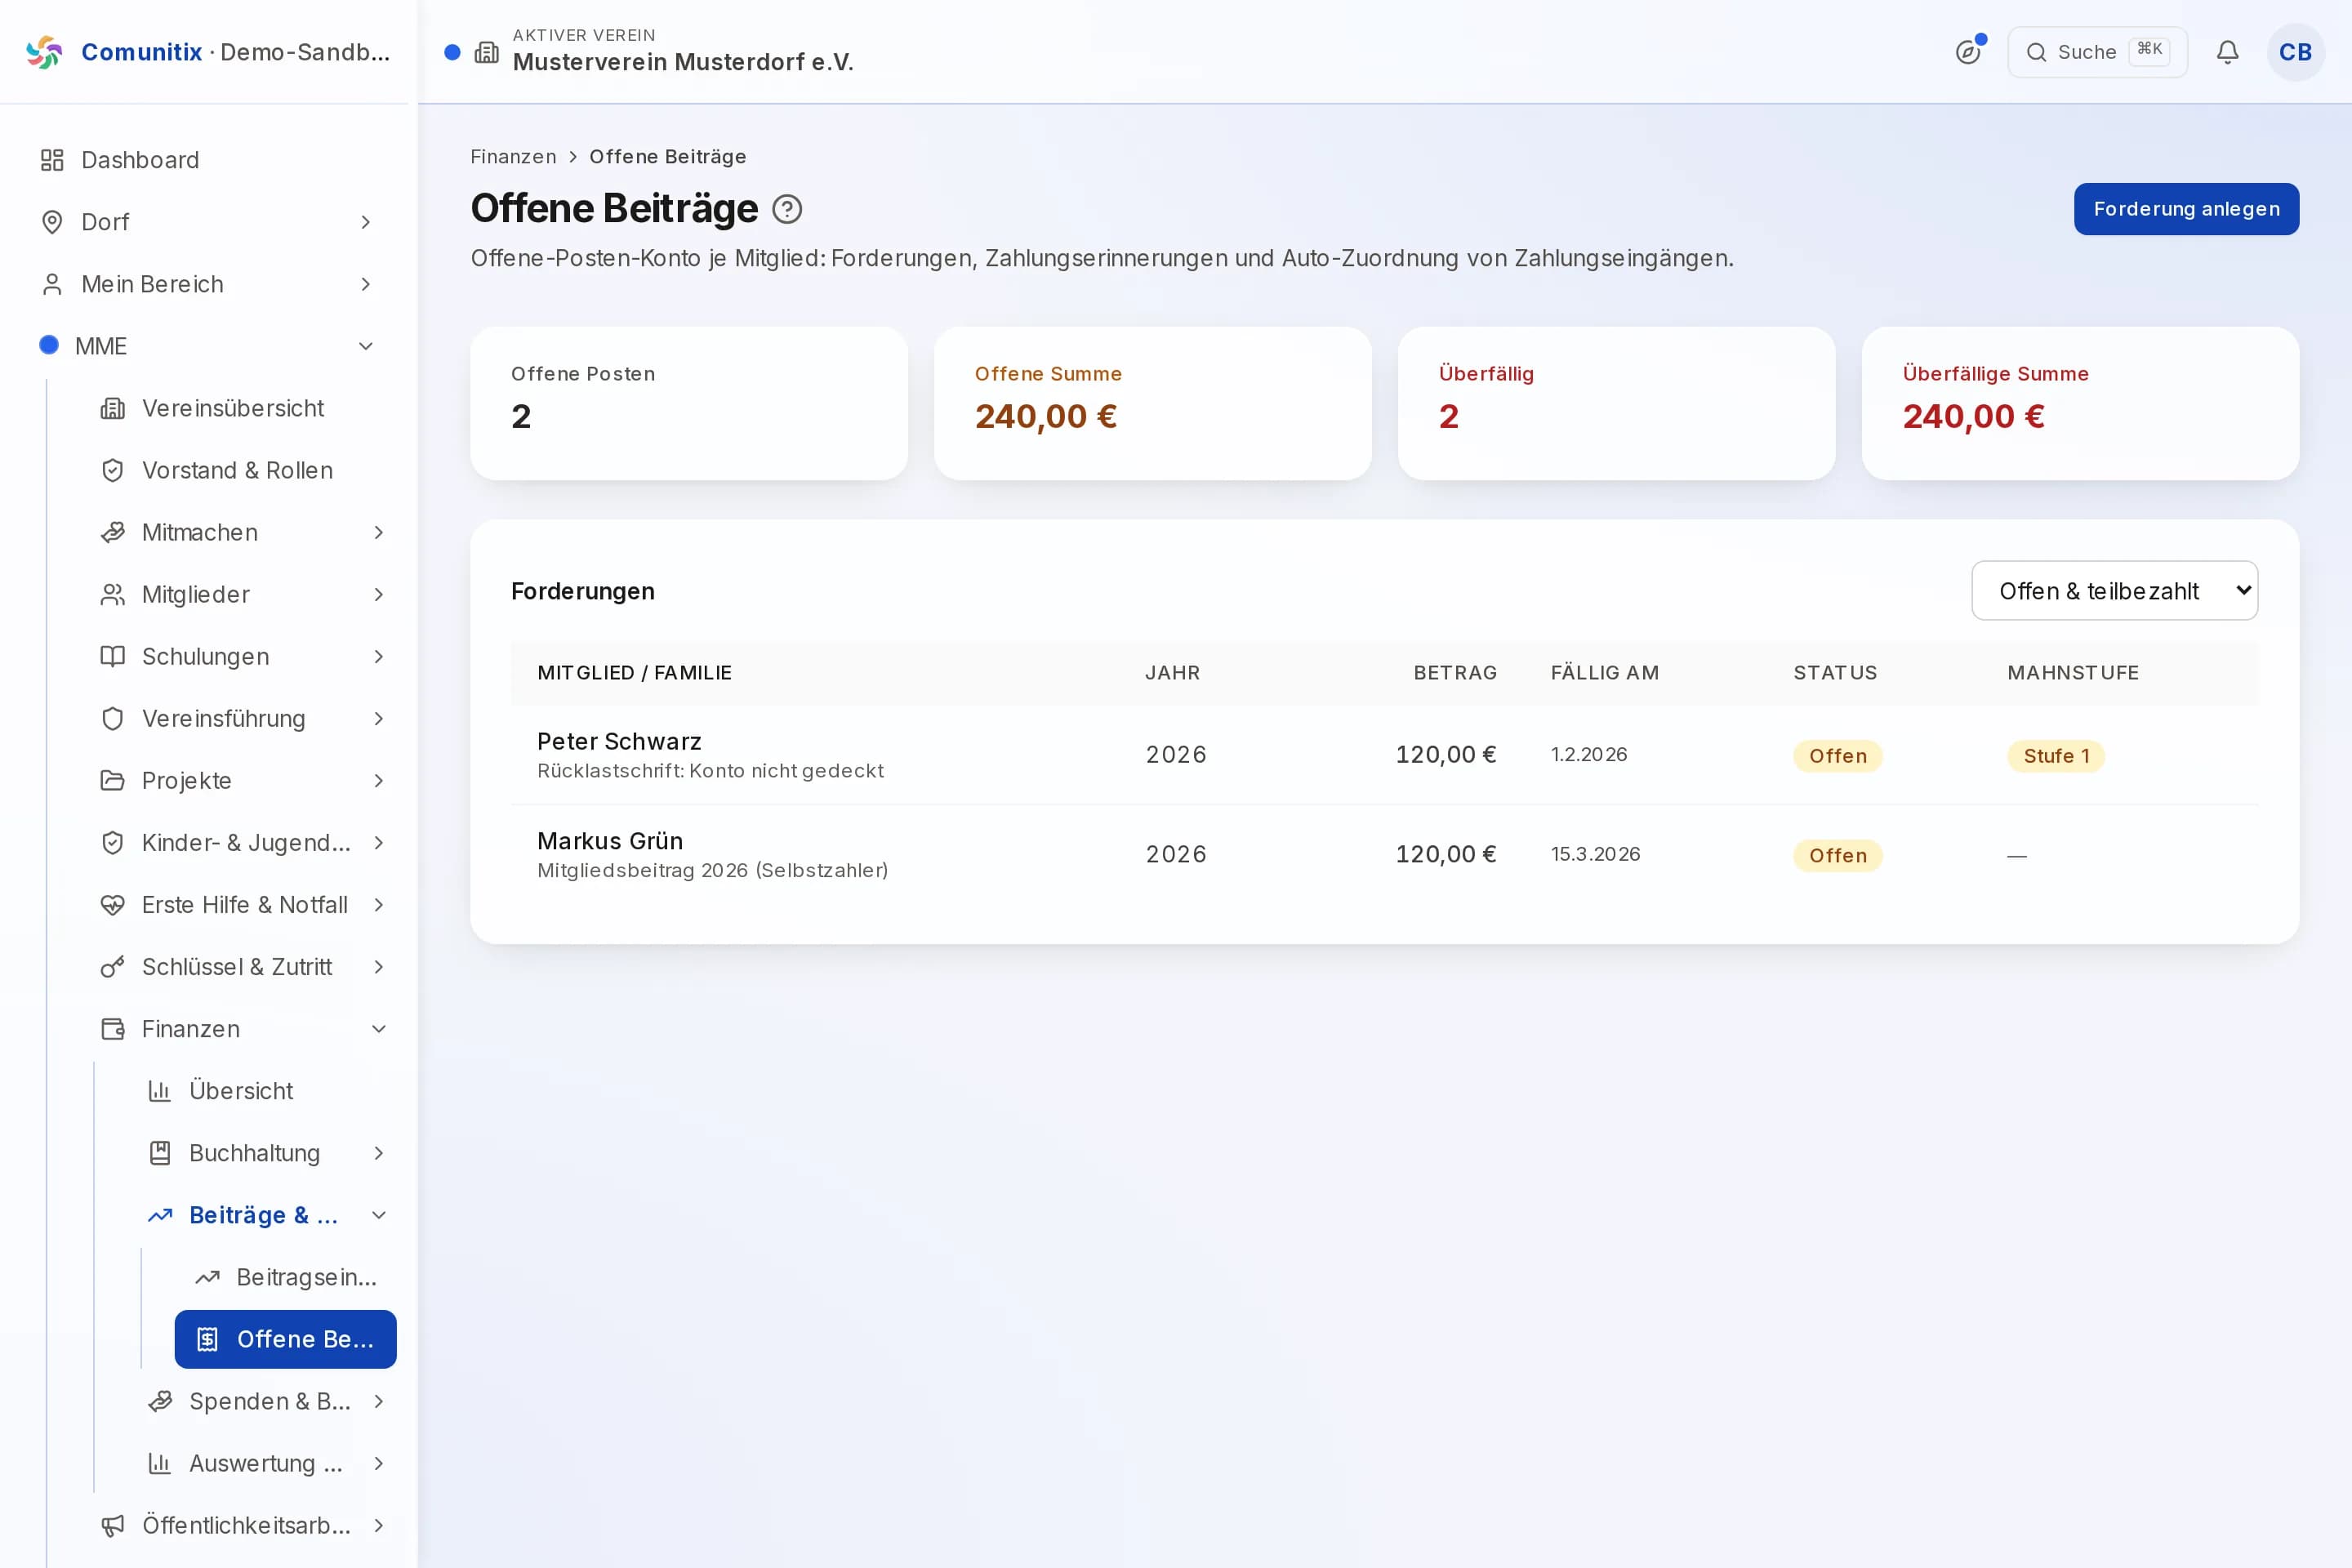
Task: Click the Mitglieder people icon
Action: (113, 594)
